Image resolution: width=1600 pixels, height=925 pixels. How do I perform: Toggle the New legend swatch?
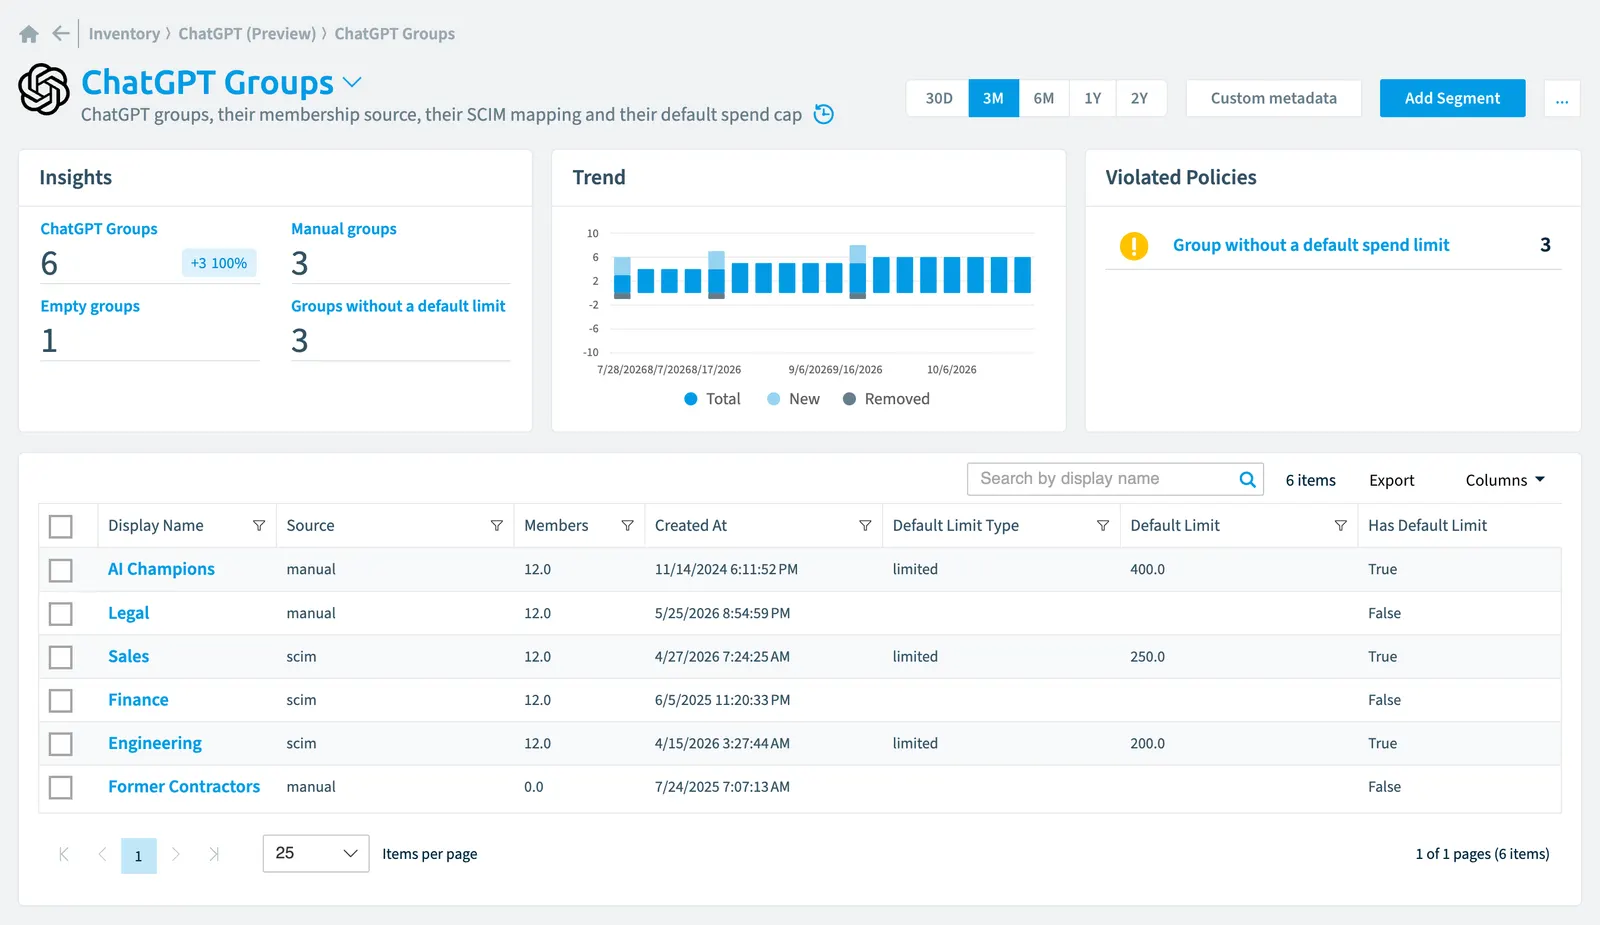[773, 399]
